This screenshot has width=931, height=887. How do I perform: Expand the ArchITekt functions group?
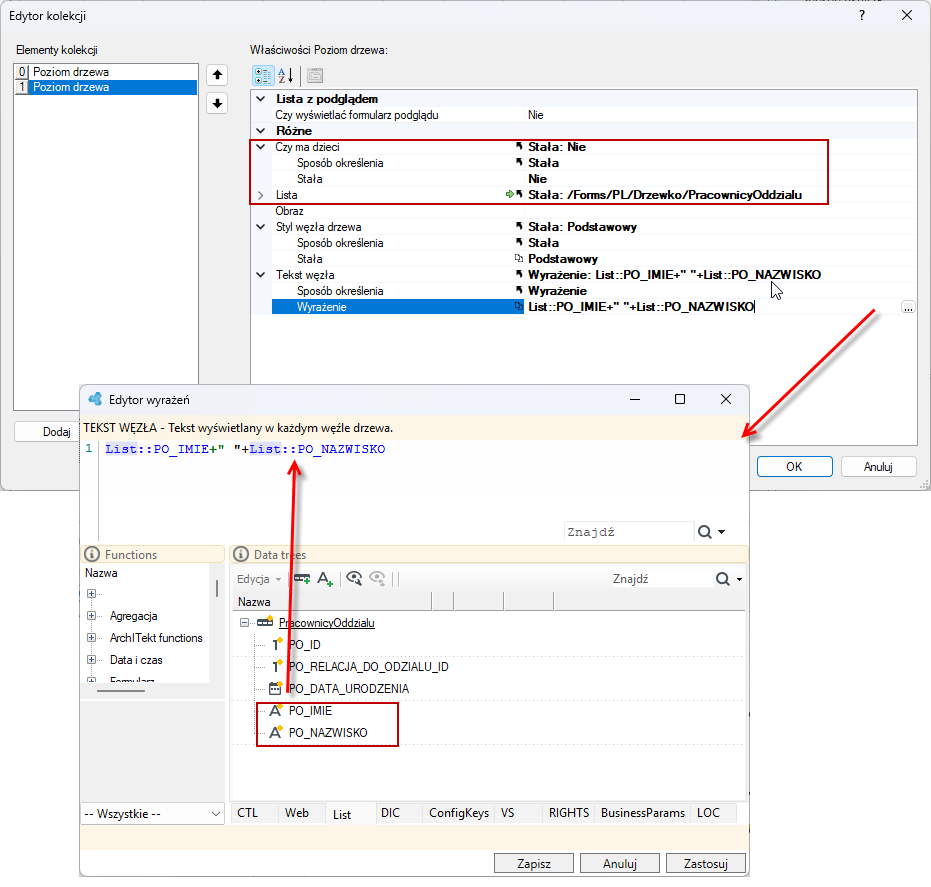(91, 638)
